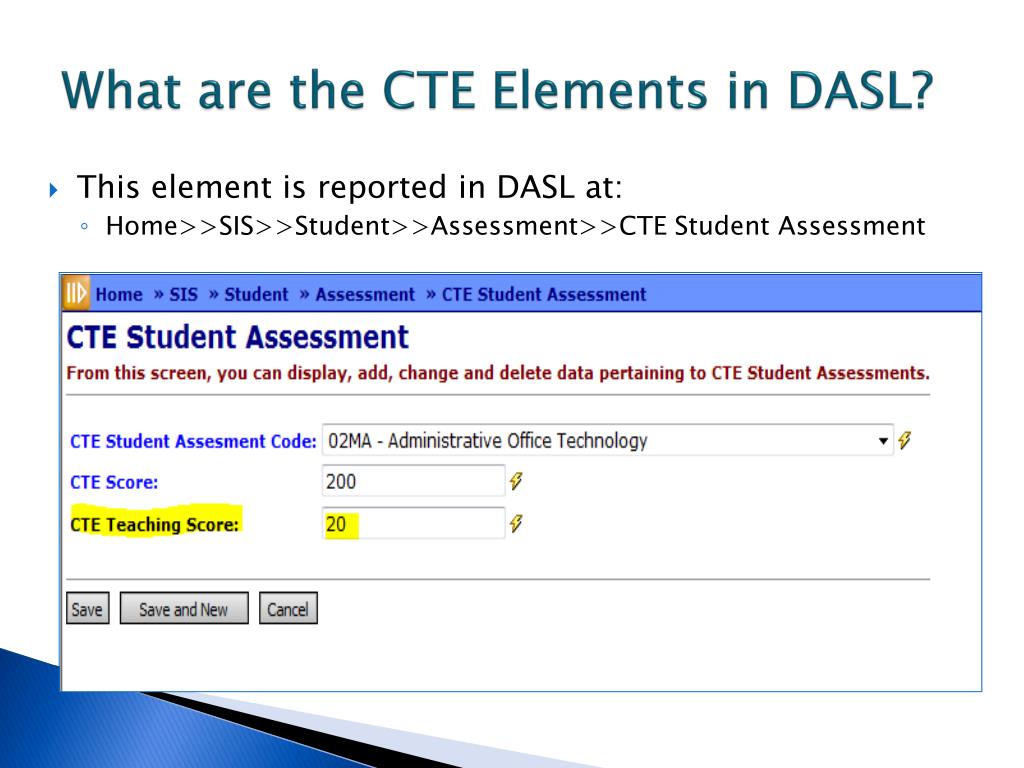This screenshot has width=1024, height=768.
Task: Click CTE Student Assessment breadcrumb link
Action: click(544, 295)
